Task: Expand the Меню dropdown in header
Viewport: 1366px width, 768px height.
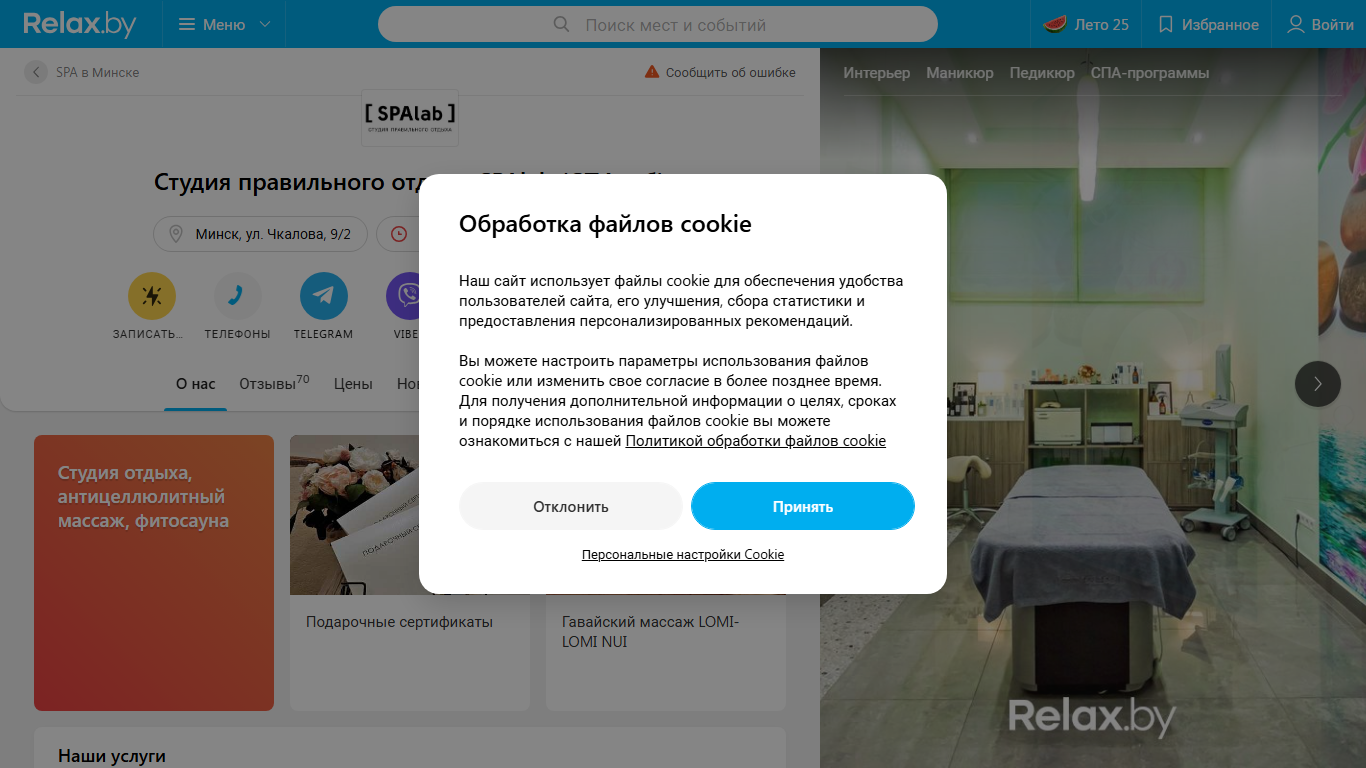Action: click(225, 24)
